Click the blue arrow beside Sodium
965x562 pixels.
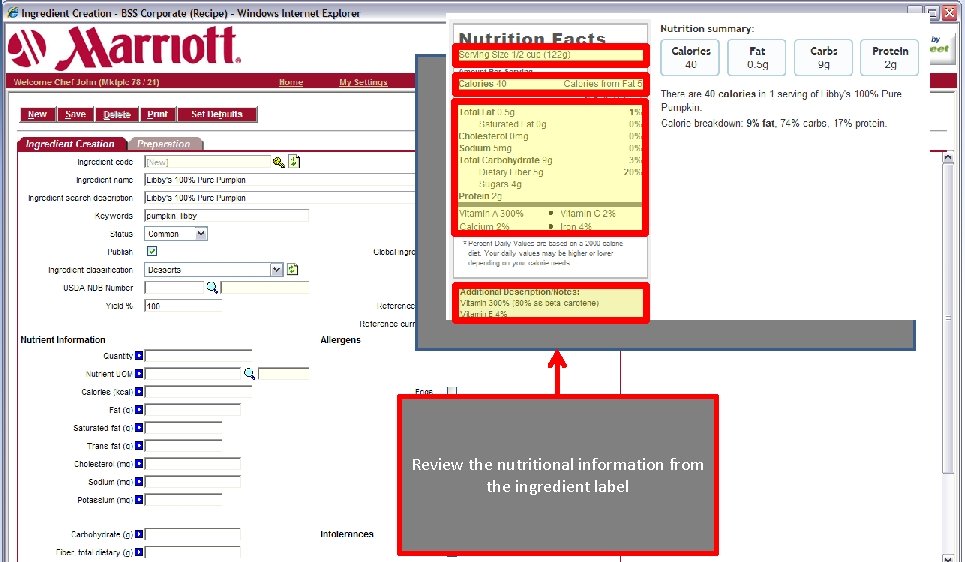(139, 481)
